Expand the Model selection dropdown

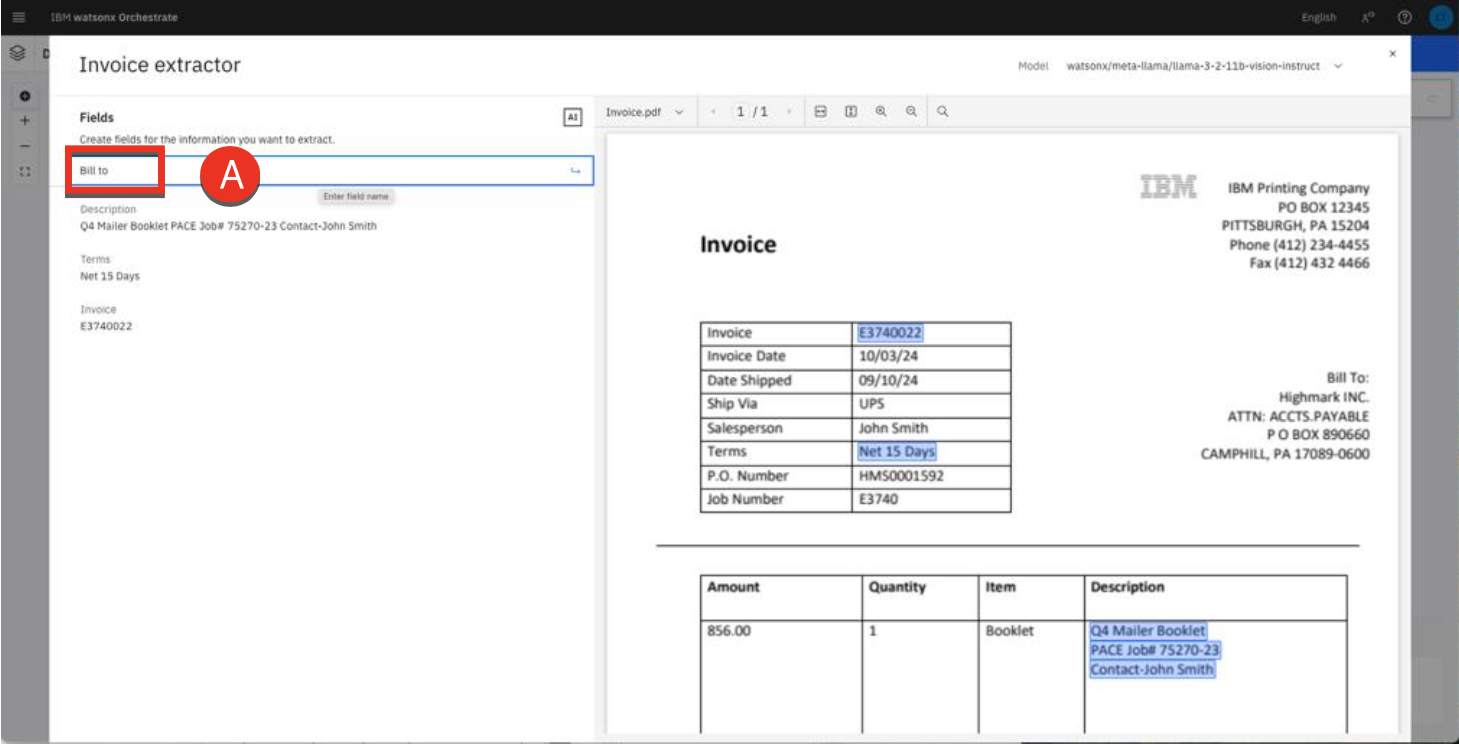(x=1337, y=66)
